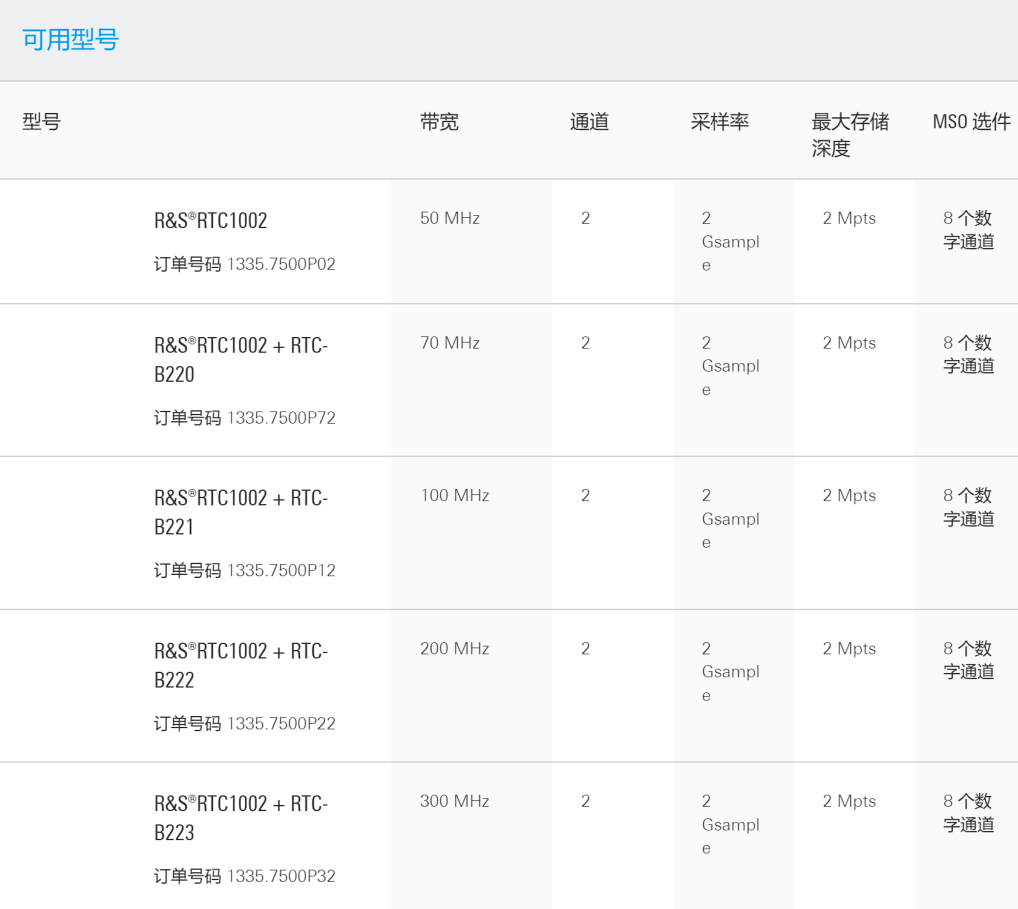Select 8 个数字通道 in the 300 MHz row
1018x909 pixels.
click(969, 813)
